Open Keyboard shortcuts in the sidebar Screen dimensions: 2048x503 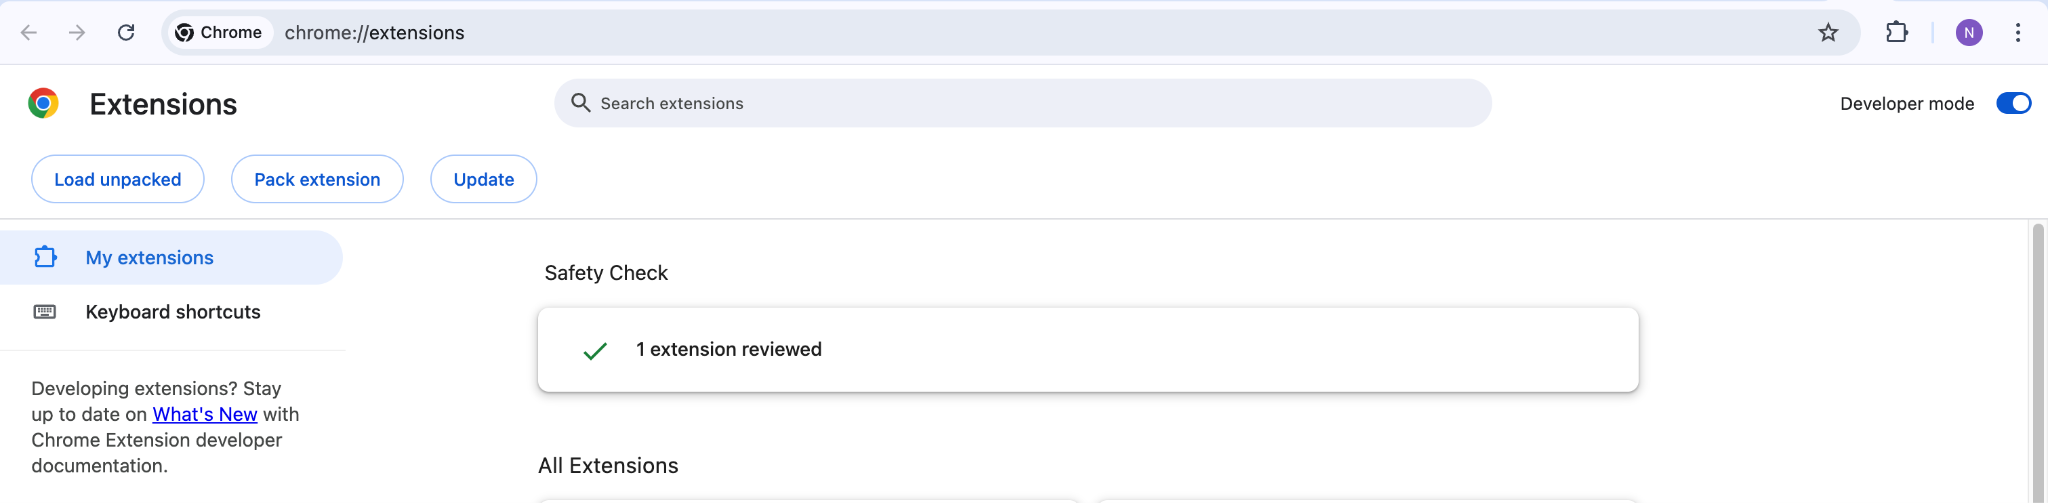(173, 312)
